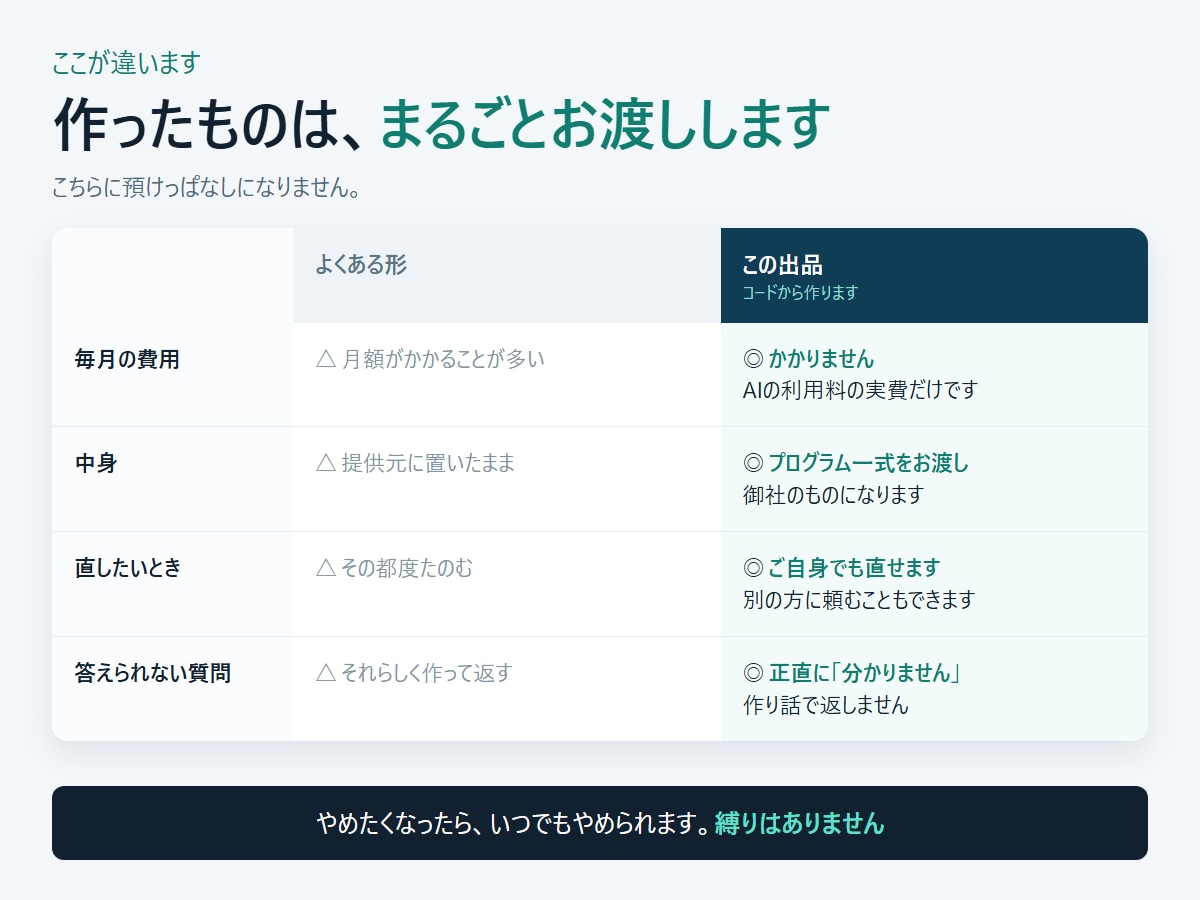Click the '直したいとき' row label
1200x900 pixels.
click(128, 568)
